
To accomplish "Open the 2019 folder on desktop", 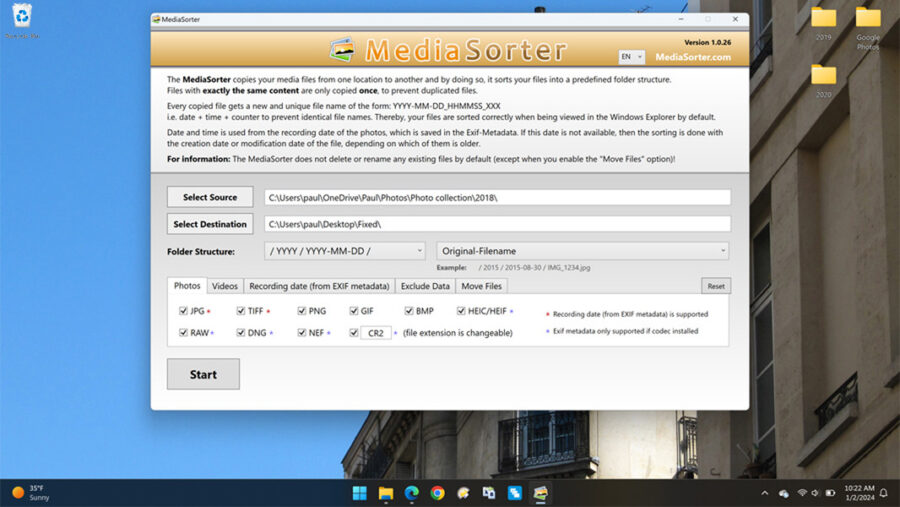I will (823, 19).
